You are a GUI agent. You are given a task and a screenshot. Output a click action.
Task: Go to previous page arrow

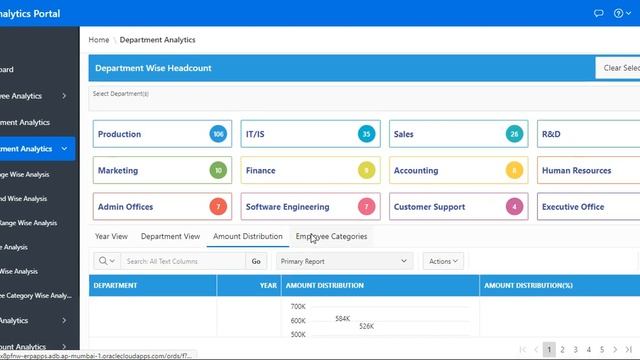536,349
